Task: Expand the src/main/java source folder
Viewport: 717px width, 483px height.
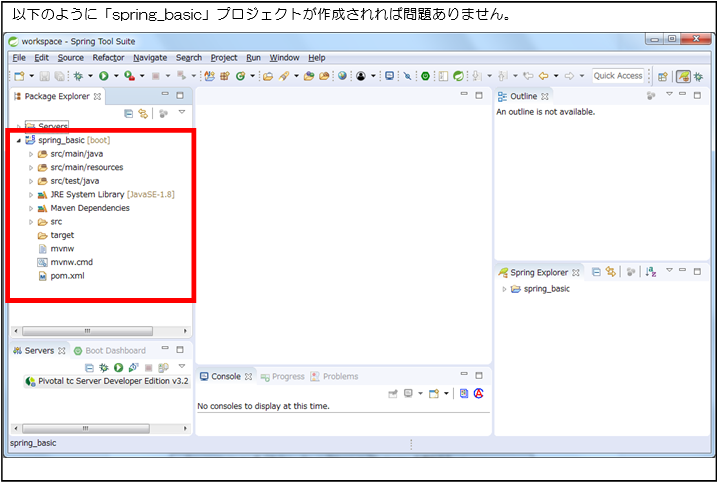Action: (31, 155)
